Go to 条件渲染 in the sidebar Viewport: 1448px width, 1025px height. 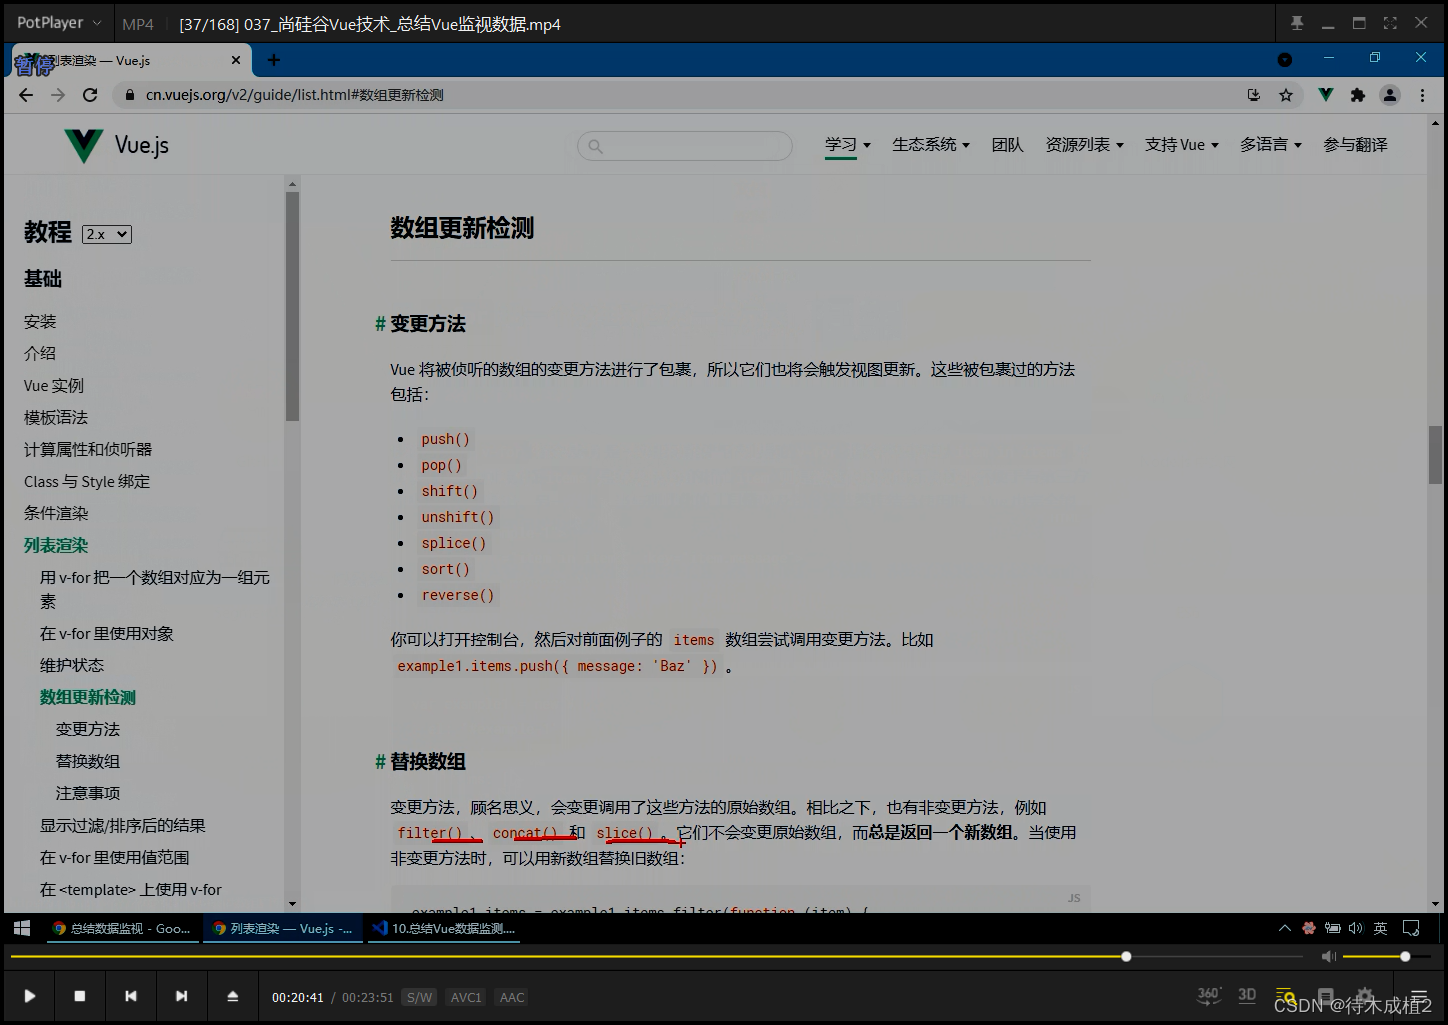pyautogui.click(x=56, y=514)
